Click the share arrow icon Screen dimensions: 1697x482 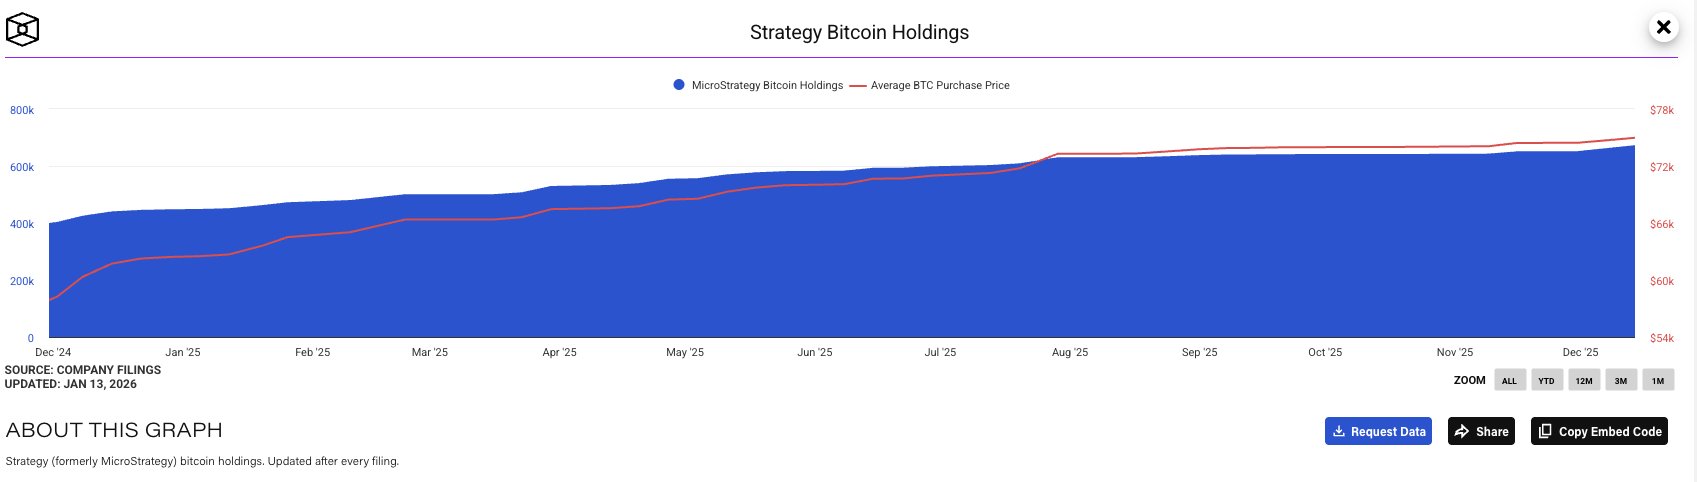click(1462, 431)
